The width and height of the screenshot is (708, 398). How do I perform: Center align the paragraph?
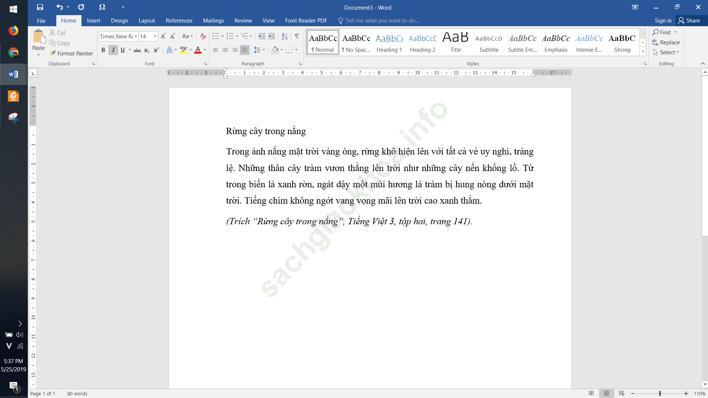225,50
